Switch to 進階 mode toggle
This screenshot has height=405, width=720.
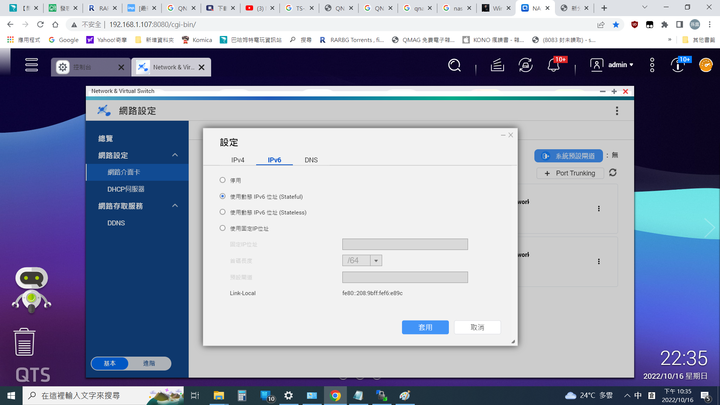(x=149, y=363)
